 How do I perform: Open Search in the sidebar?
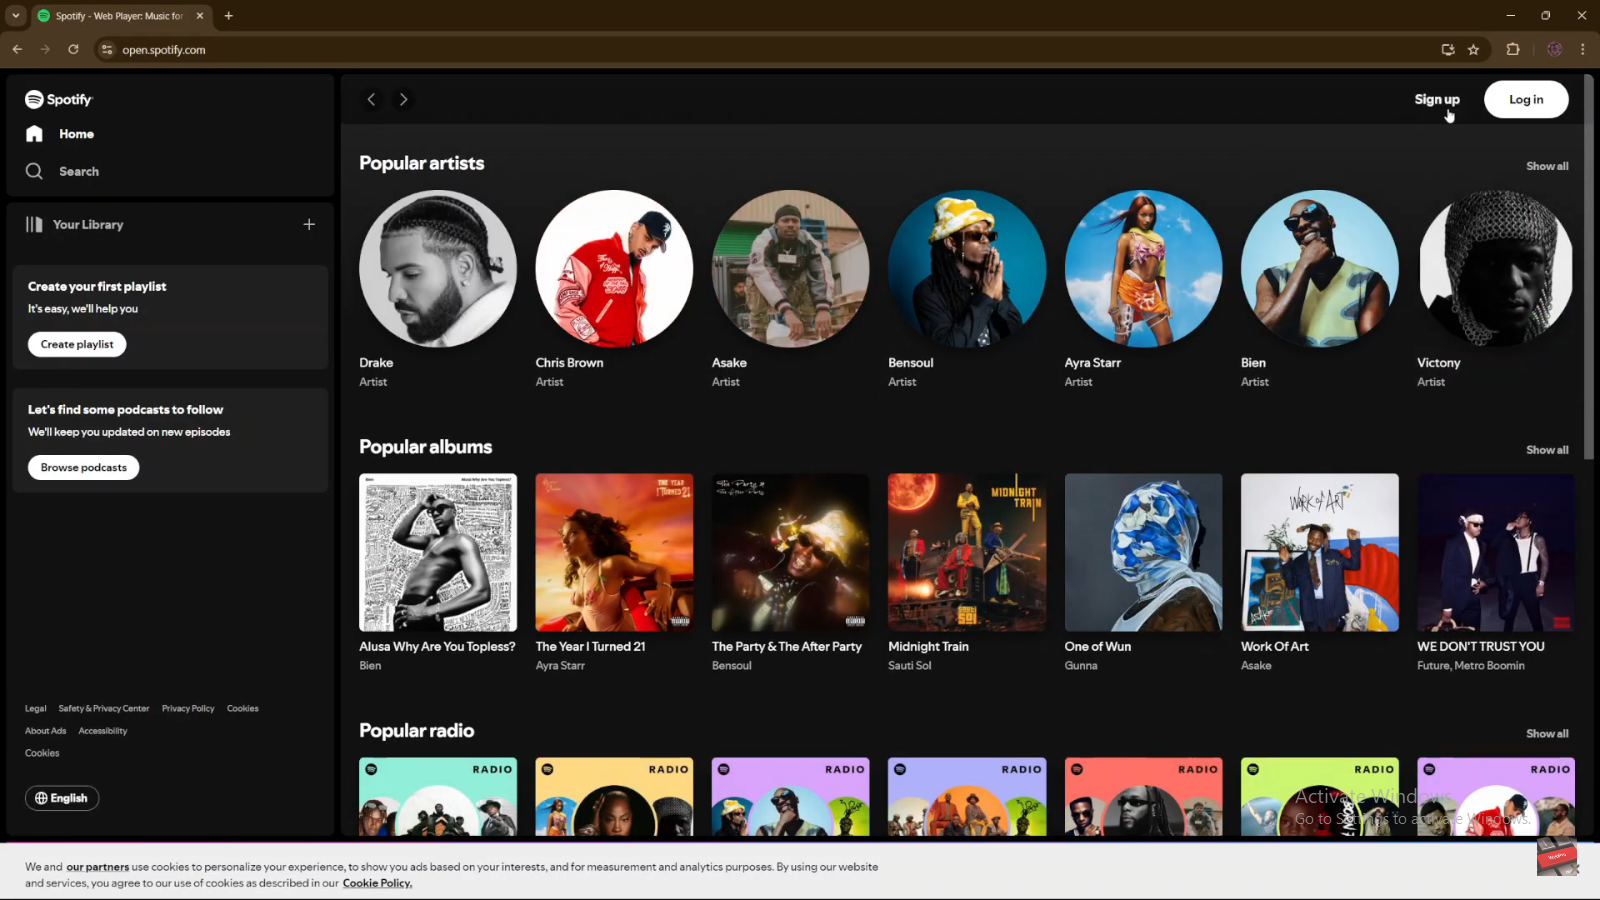coord(62,171)
